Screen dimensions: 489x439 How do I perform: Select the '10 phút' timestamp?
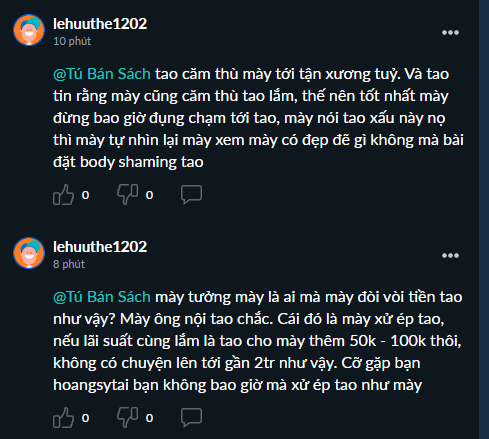[72, 41]
